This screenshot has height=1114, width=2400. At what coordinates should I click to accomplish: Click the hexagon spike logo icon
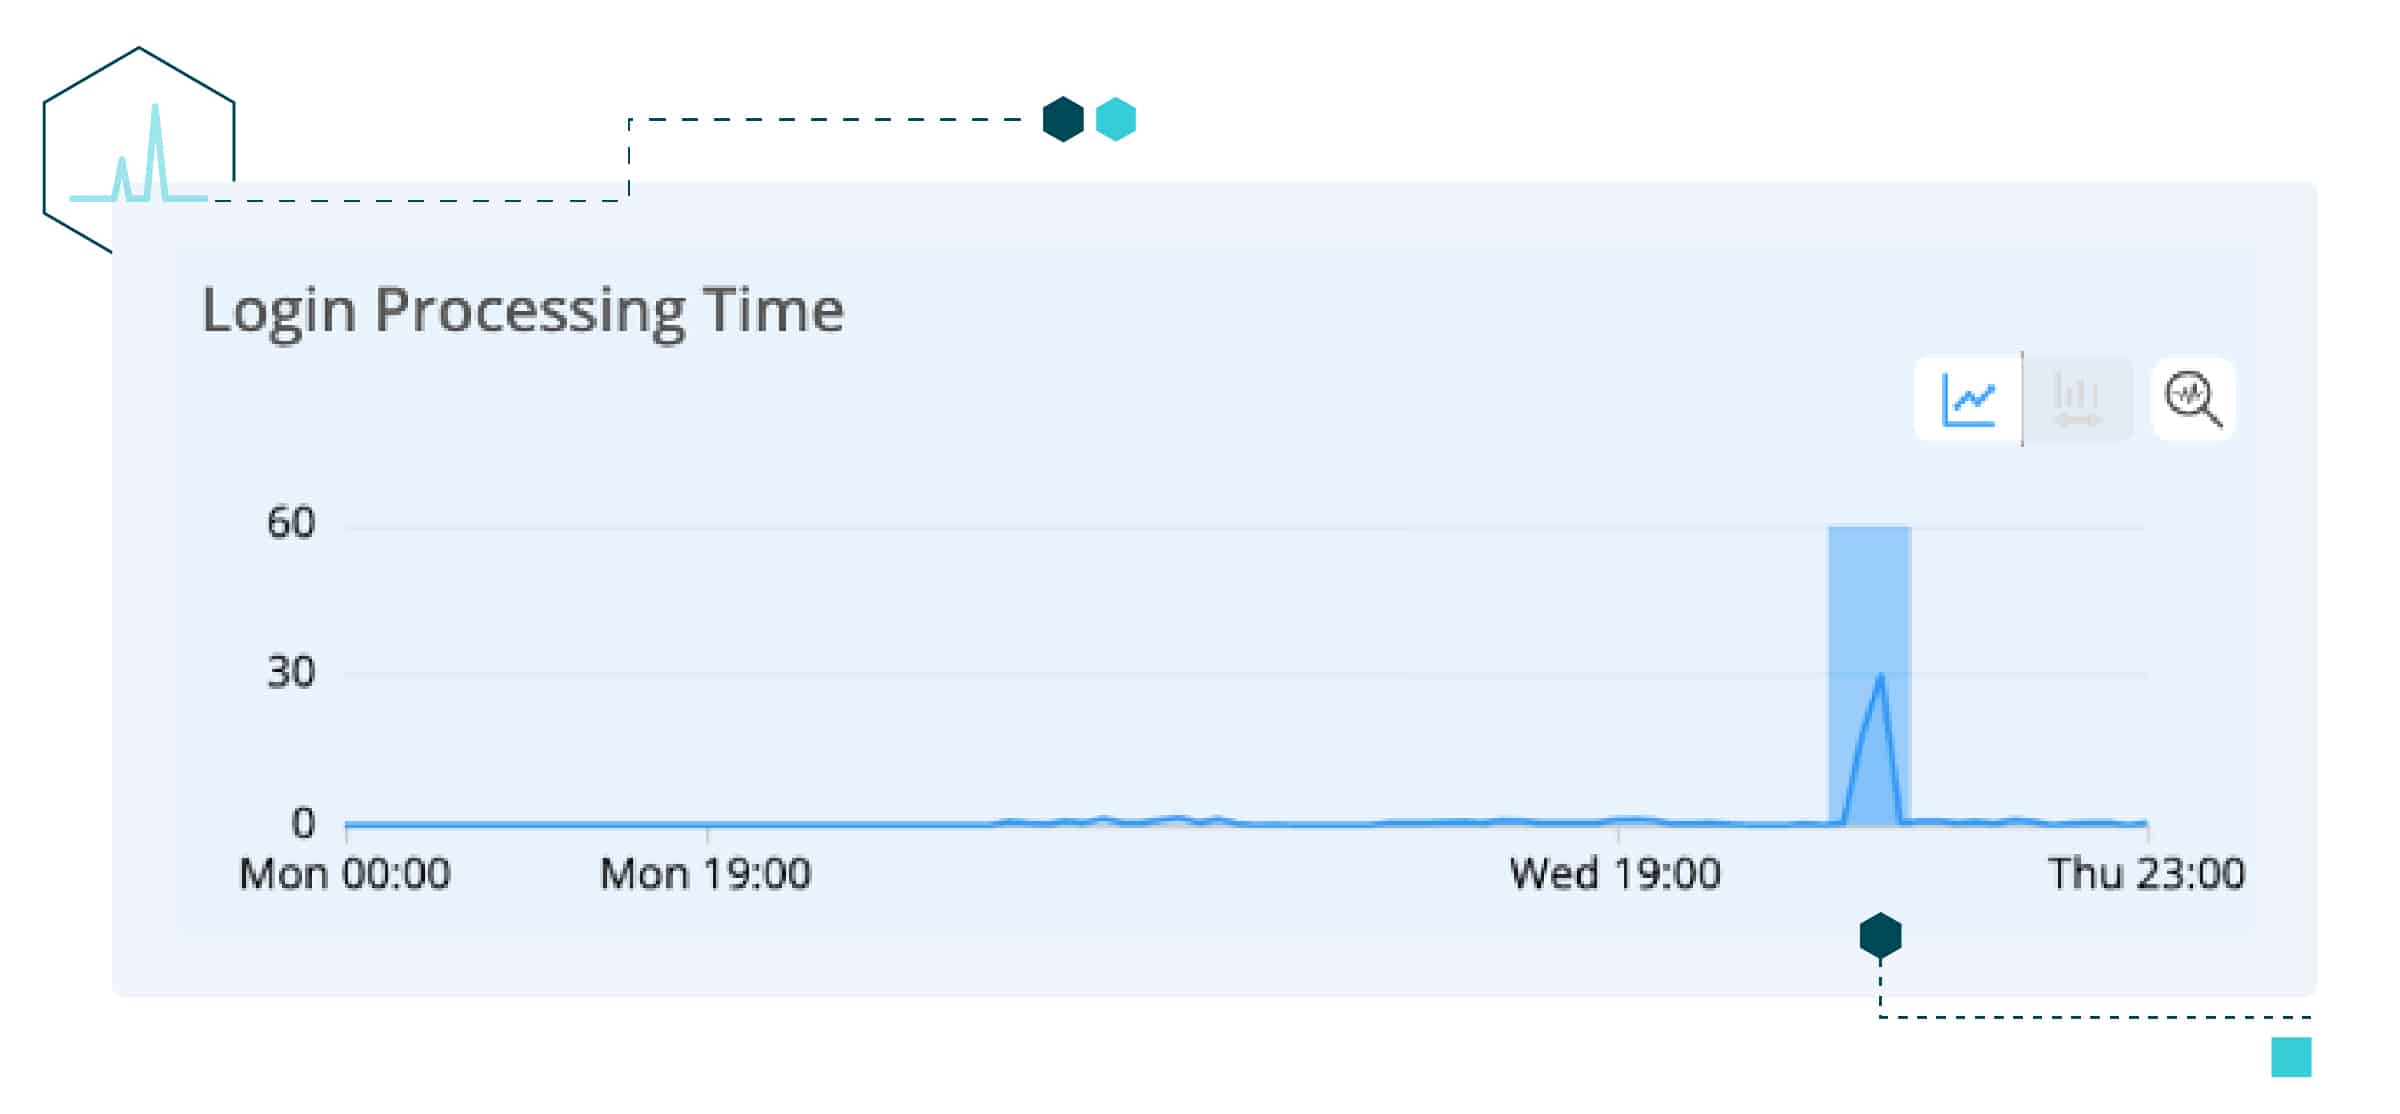[x=138, y=150]
